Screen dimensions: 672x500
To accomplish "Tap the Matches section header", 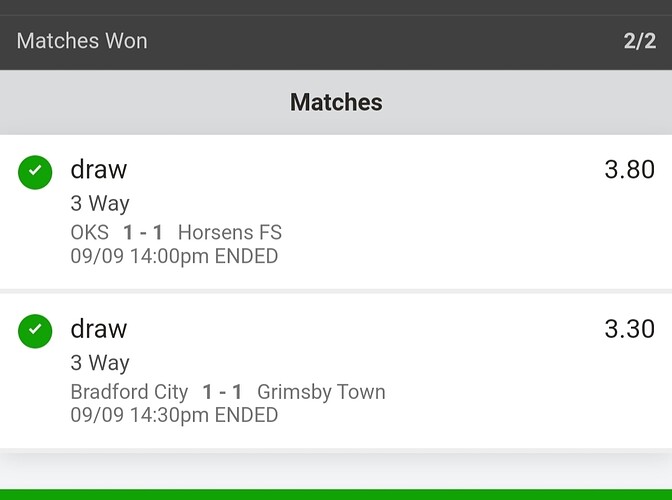I will click(336, 102).
